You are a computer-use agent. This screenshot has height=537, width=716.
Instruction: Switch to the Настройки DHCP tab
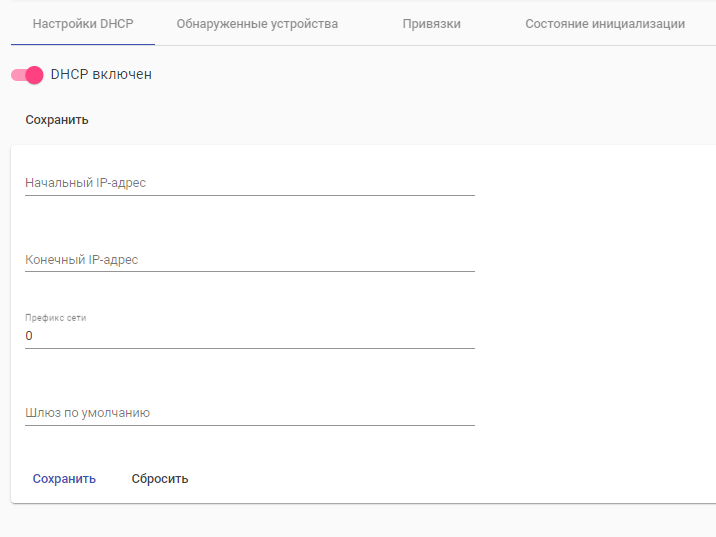coord(83,23)
